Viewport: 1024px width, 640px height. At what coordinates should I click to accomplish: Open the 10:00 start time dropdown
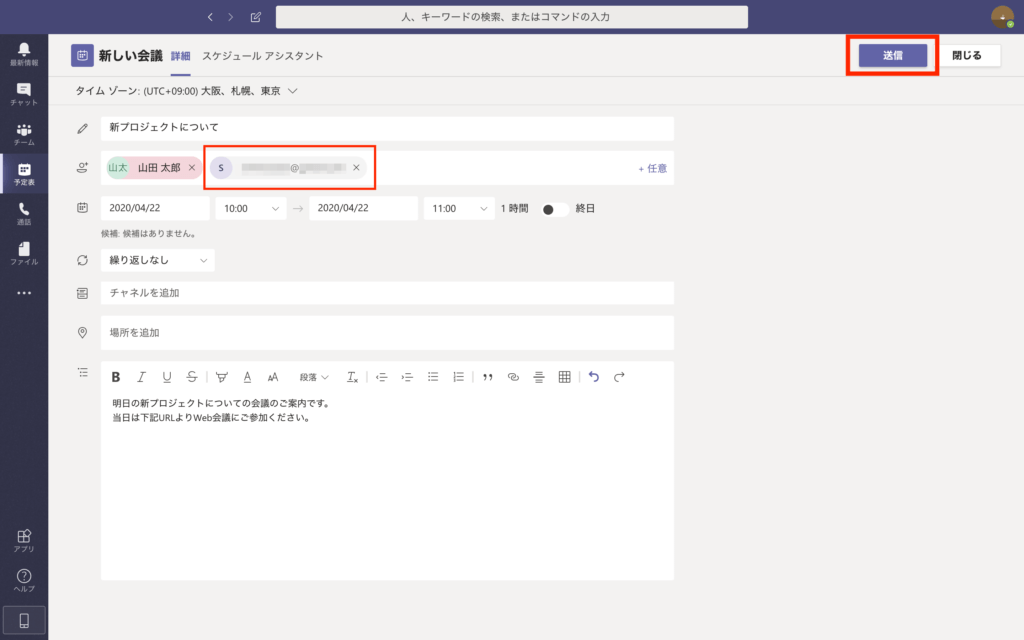click(250, 208)
